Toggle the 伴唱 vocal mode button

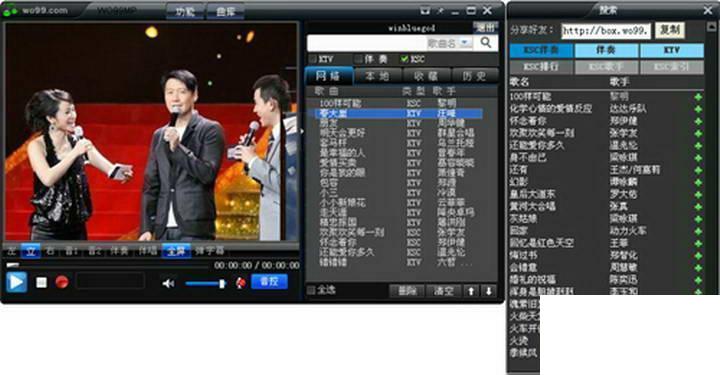pos(148,251)
